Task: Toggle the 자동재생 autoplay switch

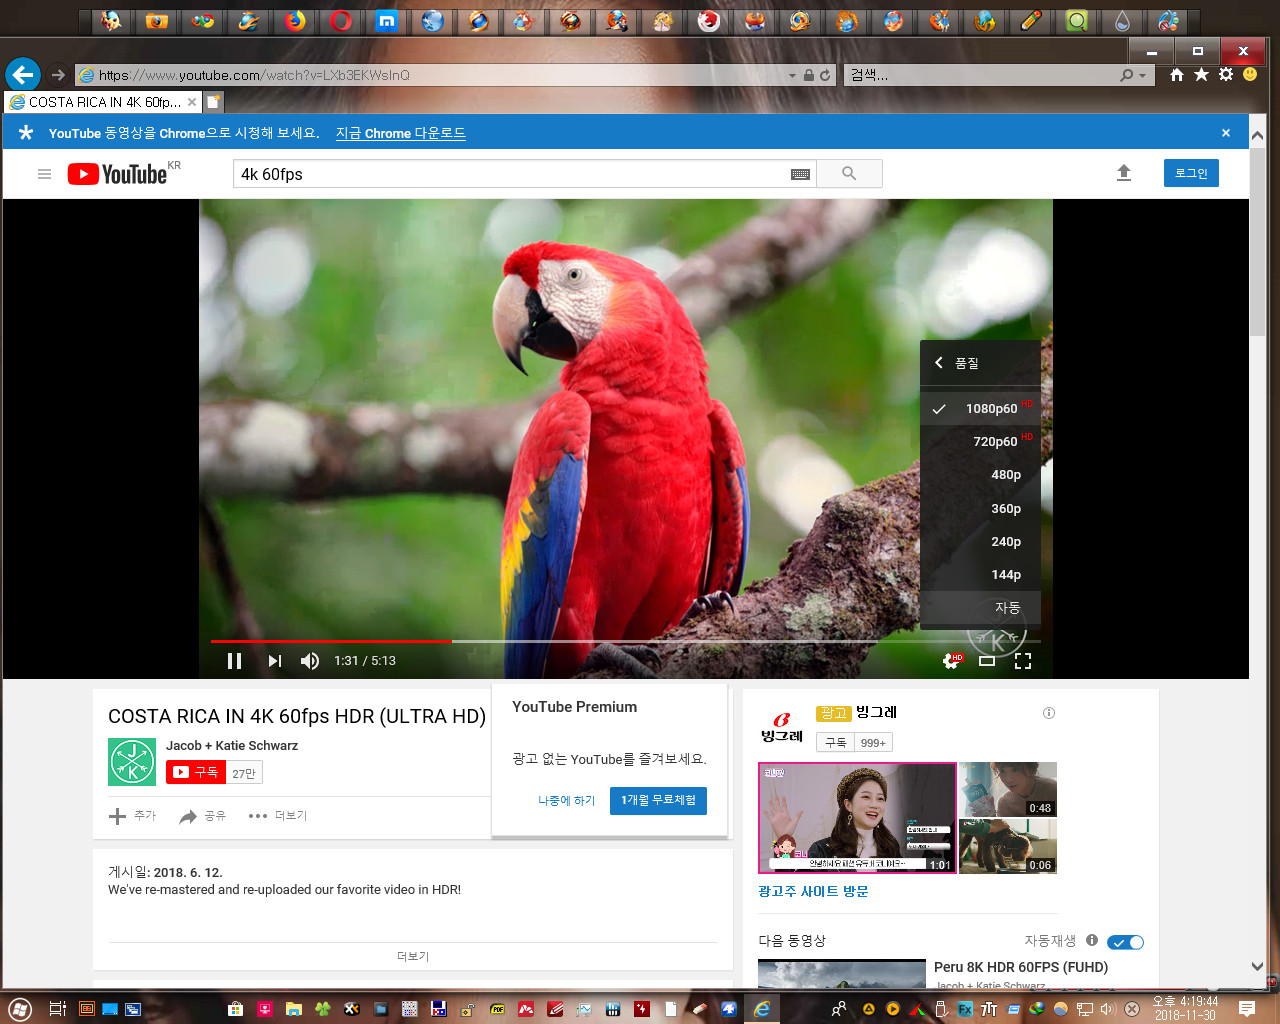Action: point(1126,942)
